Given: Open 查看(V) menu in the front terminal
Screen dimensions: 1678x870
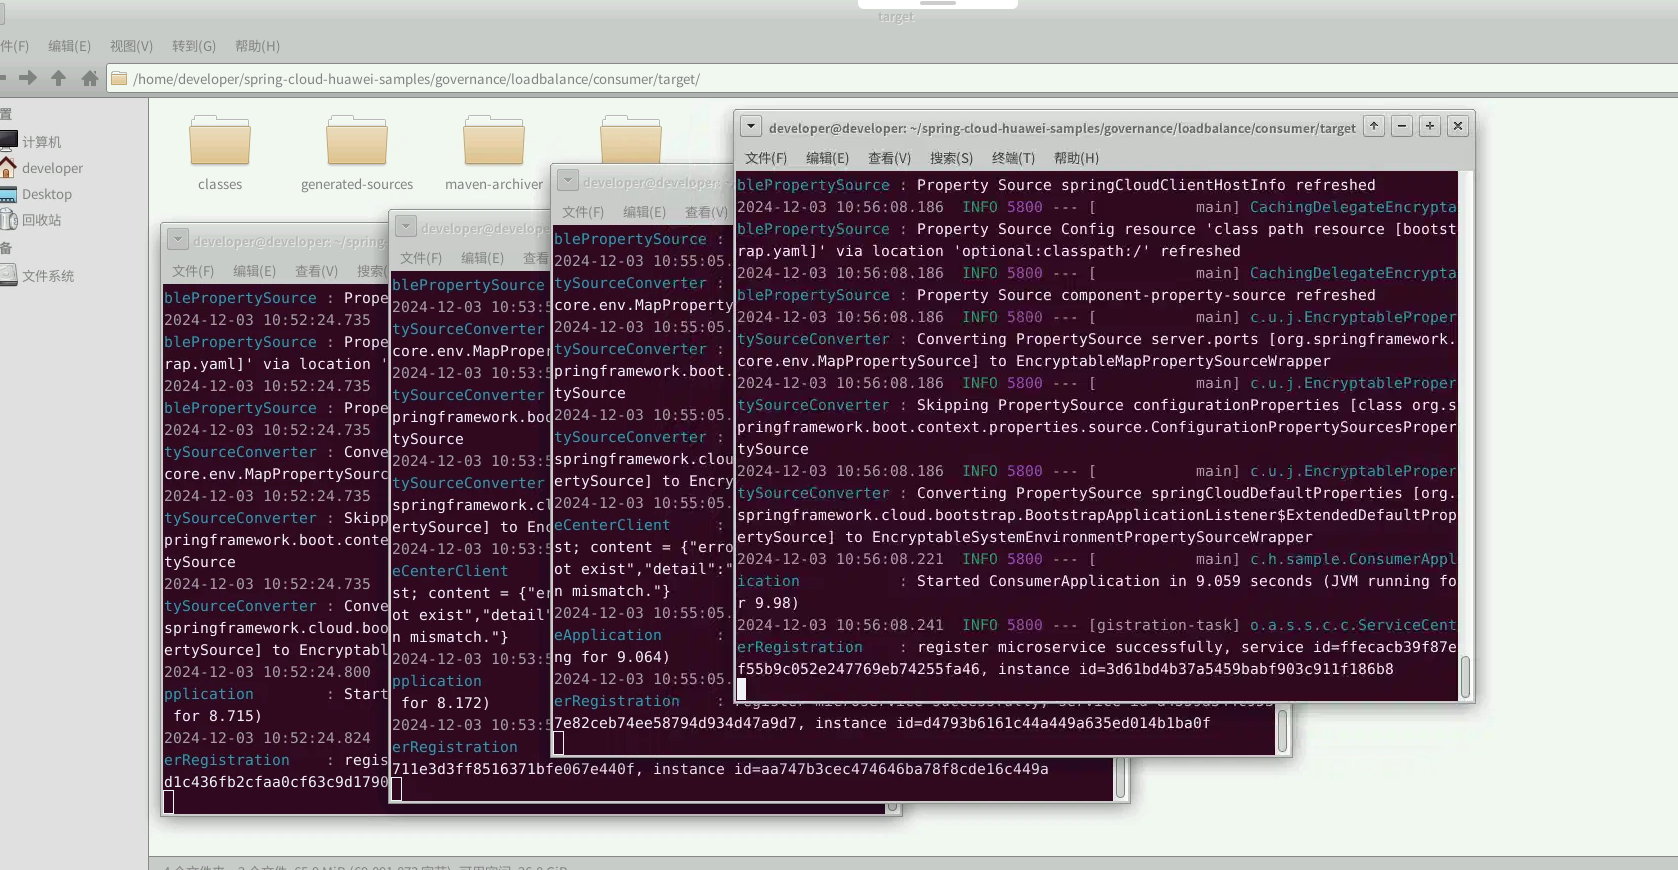Looking at the screenshot, I should coord(889,158).
